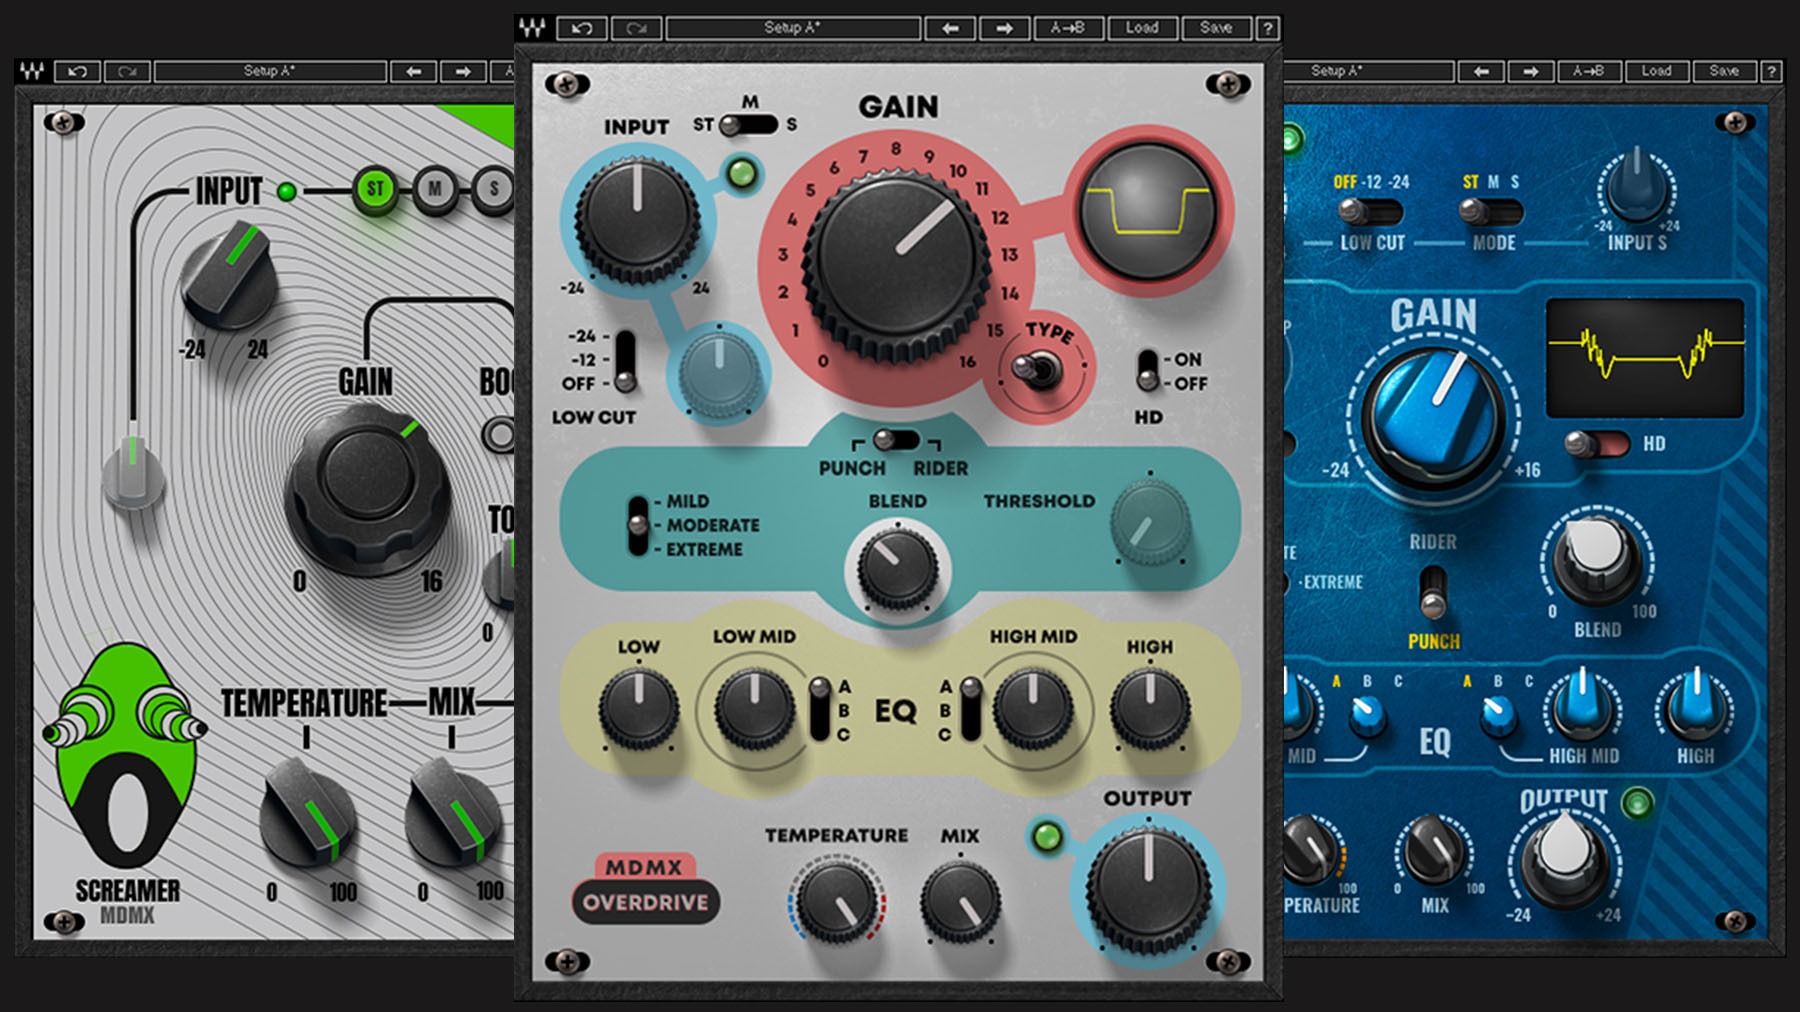Redo in the Overdrive plugin toolbar
The image size is (1800, 1012).
pyautogui.click(x=636, y=28)
